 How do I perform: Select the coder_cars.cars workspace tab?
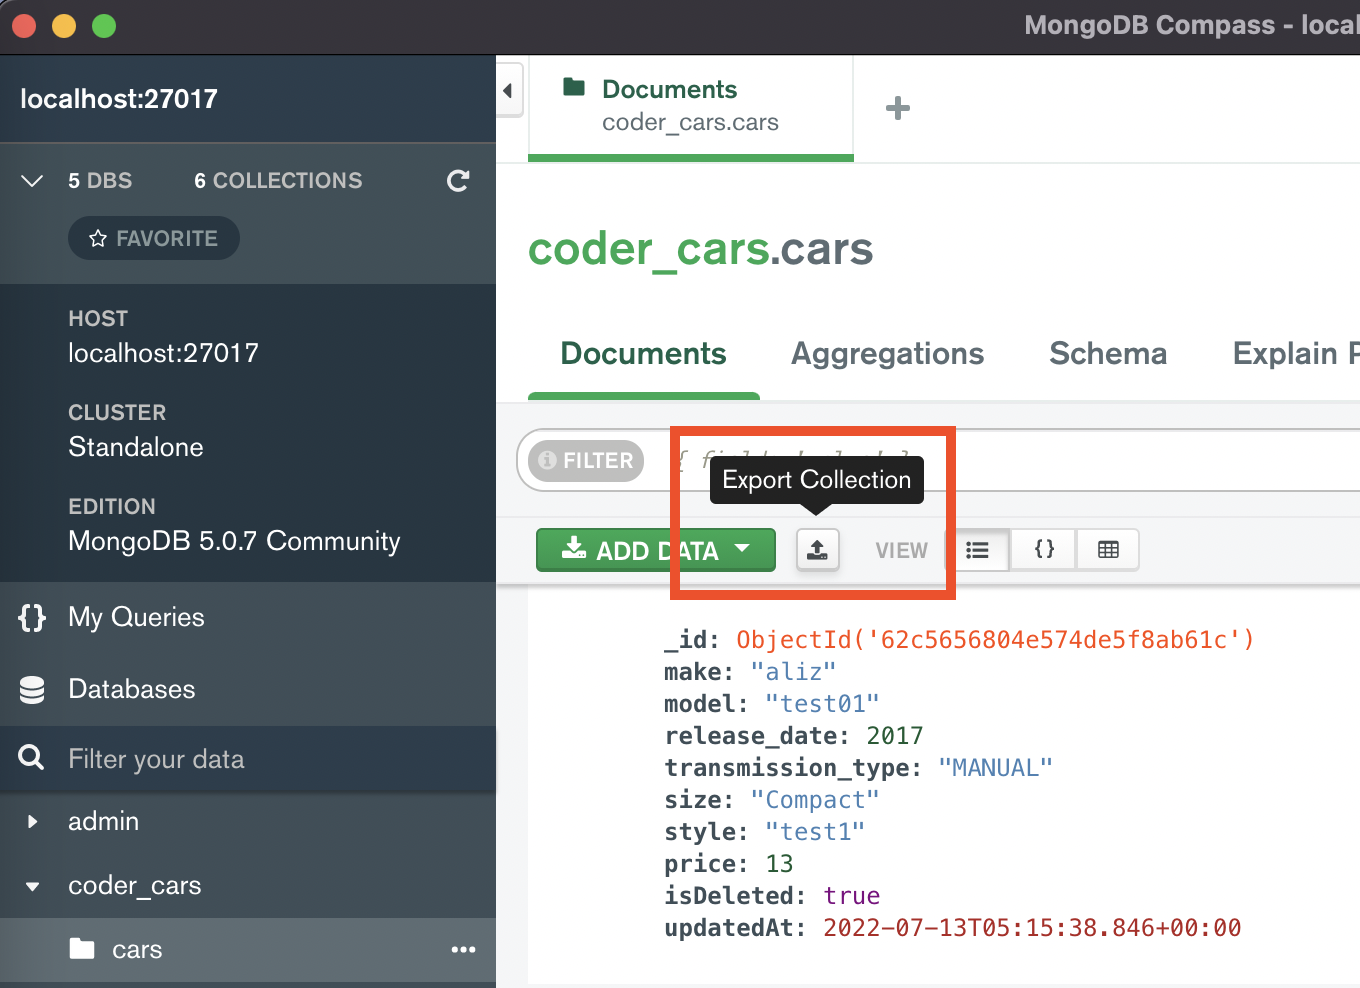[x=690, y=107]
